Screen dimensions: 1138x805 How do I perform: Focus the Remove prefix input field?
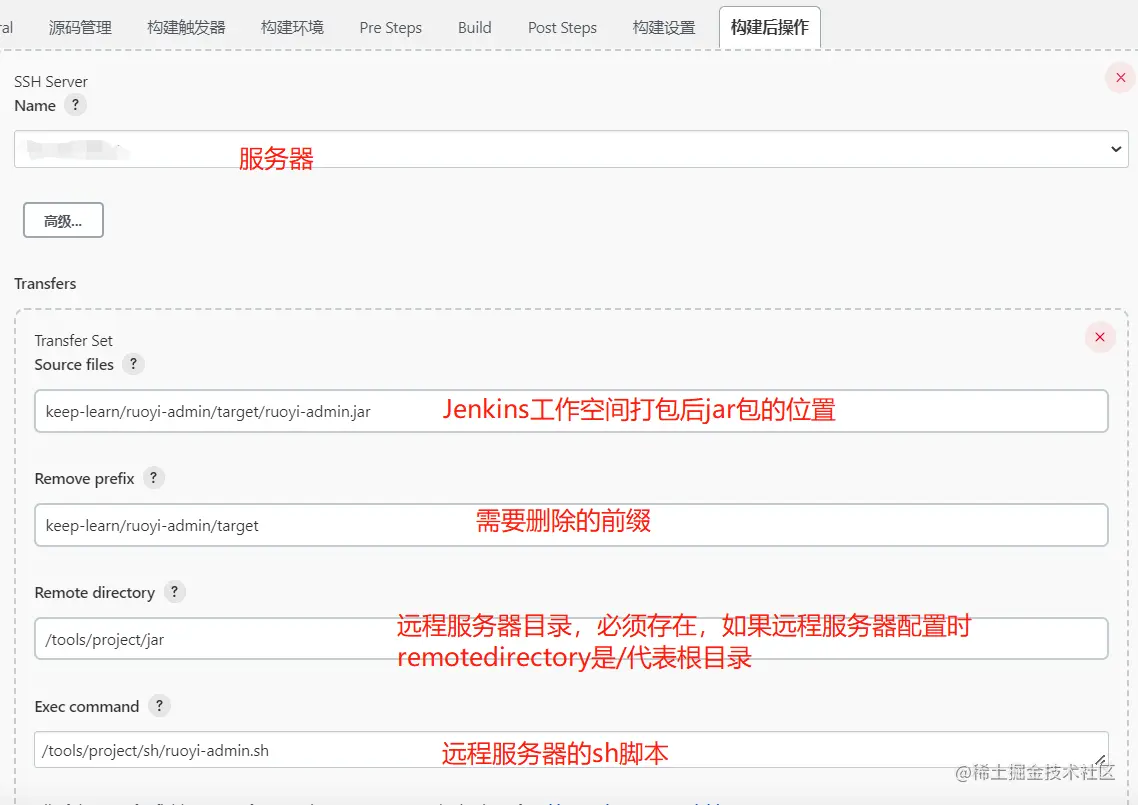(571, 525)
